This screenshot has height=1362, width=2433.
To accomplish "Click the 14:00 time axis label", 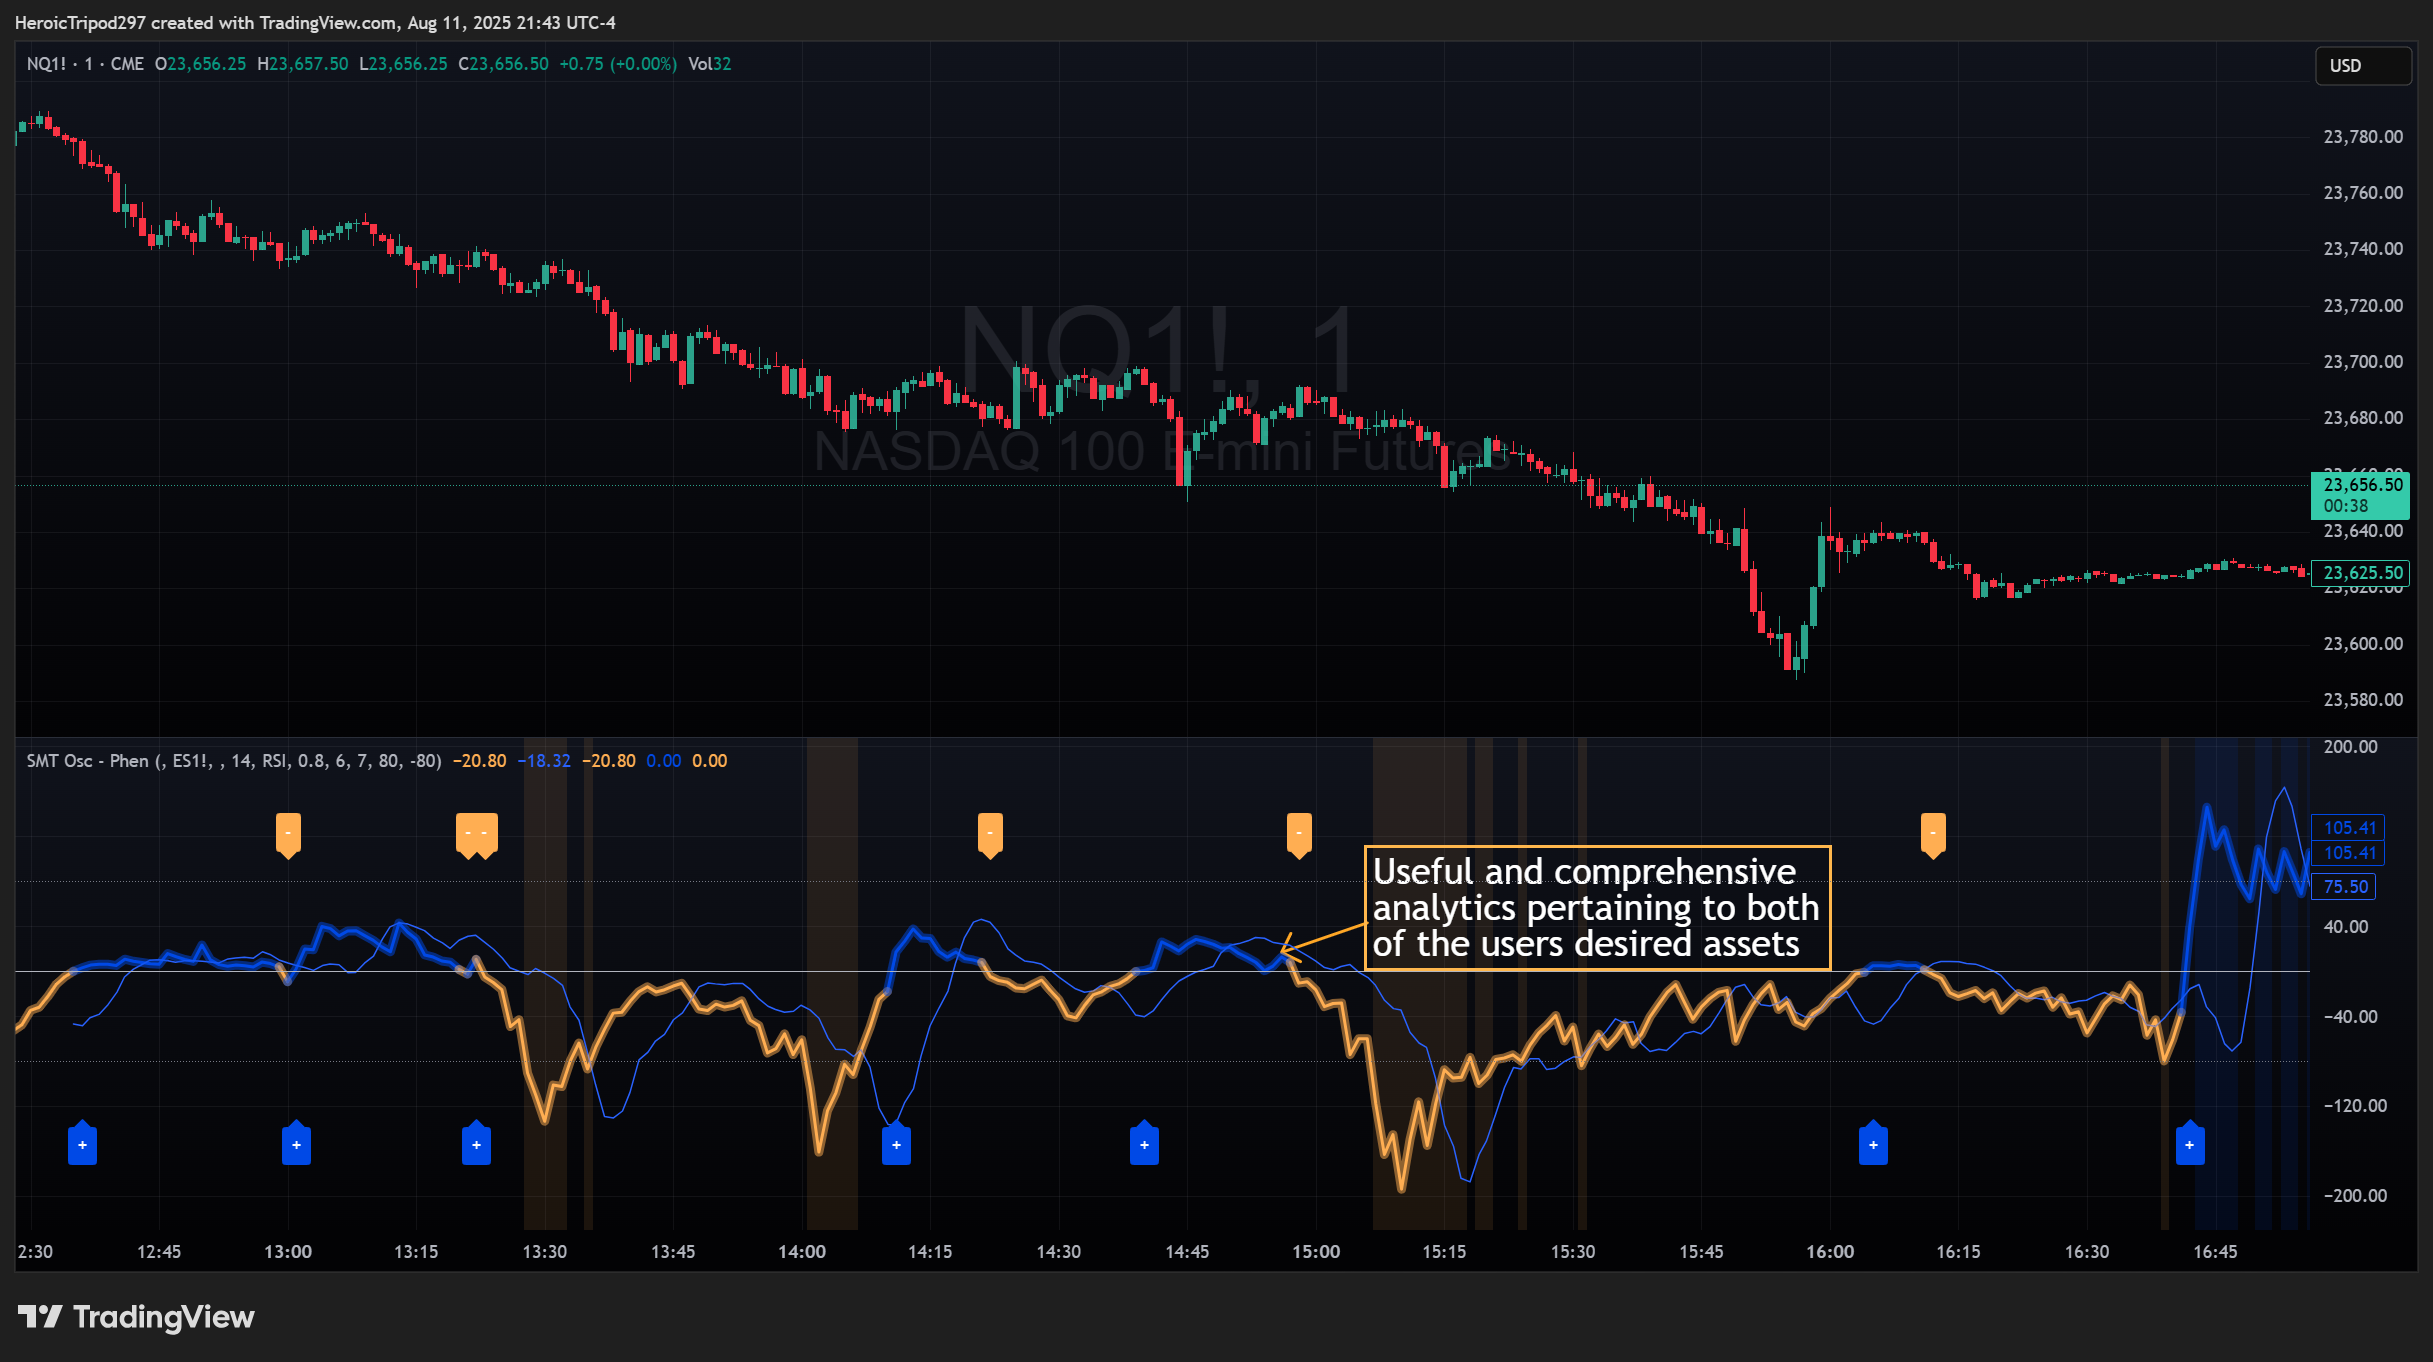I will [802, 1252].
